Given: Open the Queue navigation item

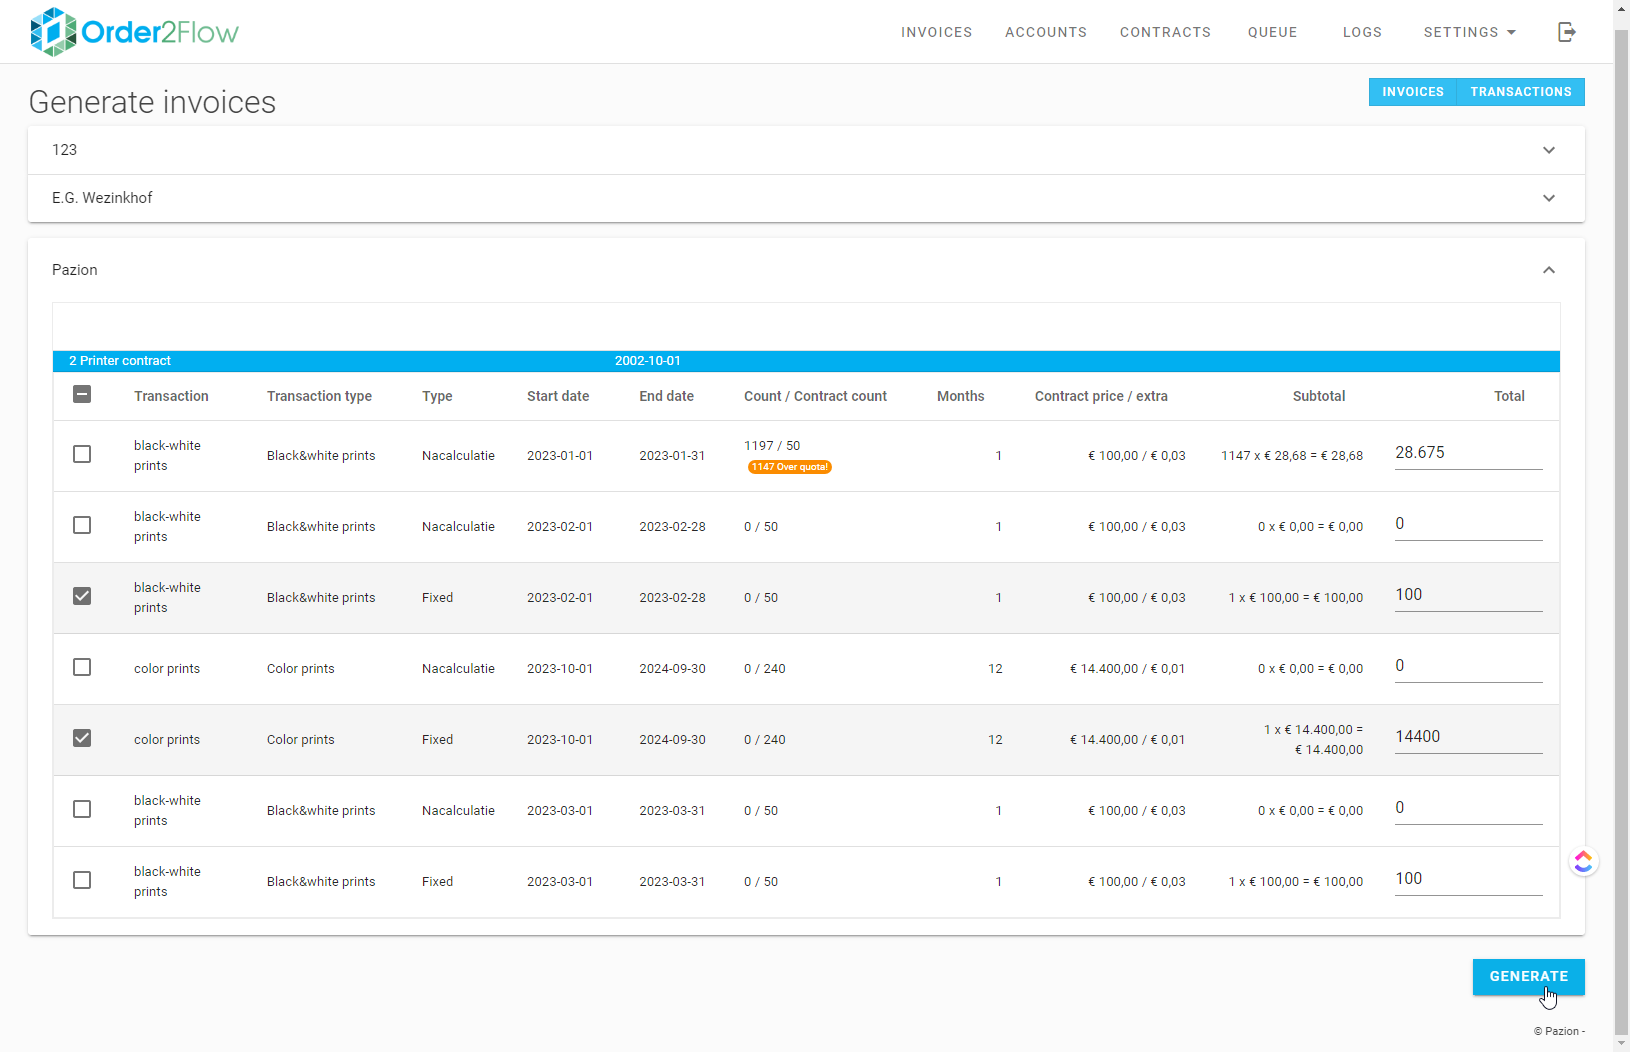Looking at the screenshot, I should 1272,32.
